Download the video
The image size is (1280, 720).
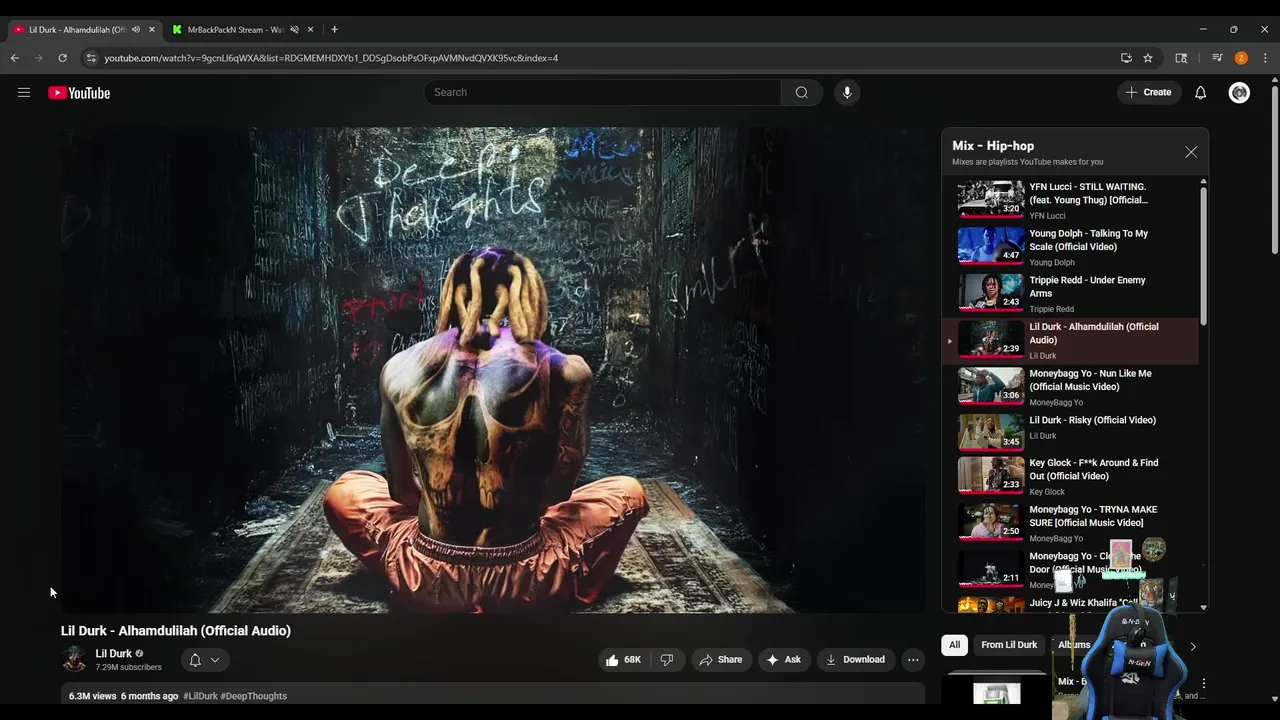point(856,660)
